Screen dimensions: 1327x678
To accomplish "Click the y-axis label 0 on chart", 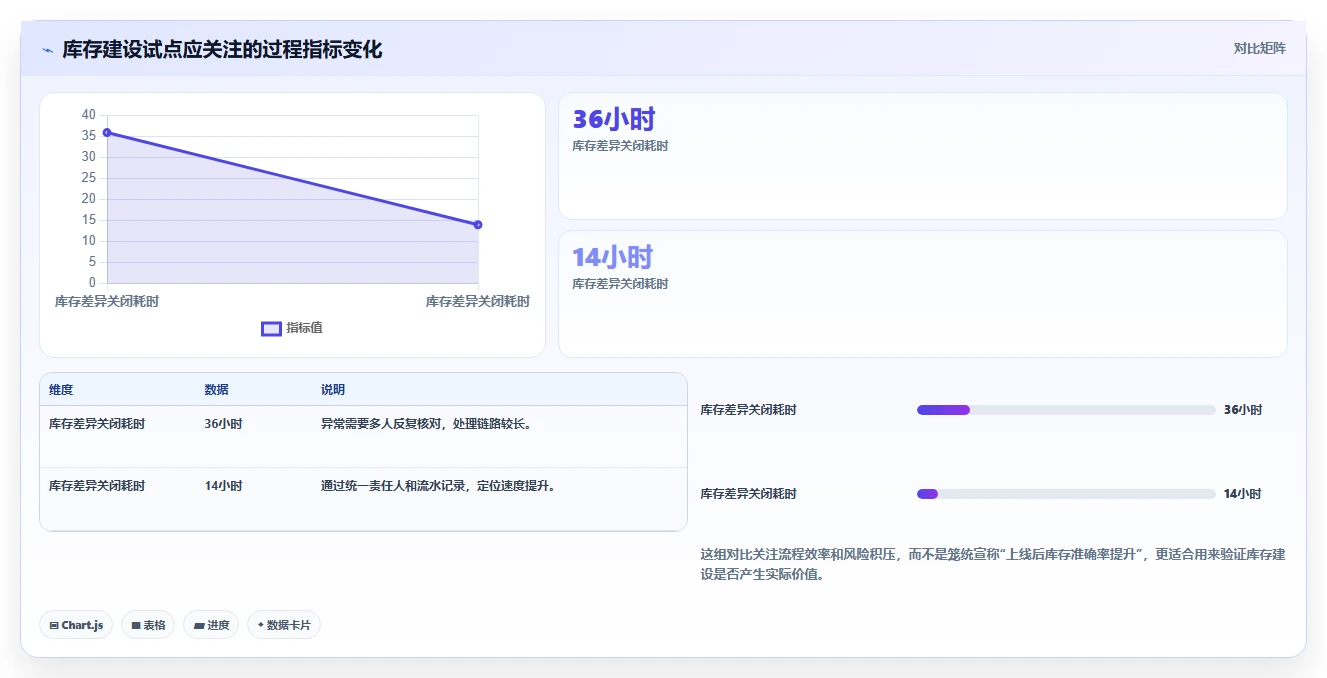I will click(92, 283).
